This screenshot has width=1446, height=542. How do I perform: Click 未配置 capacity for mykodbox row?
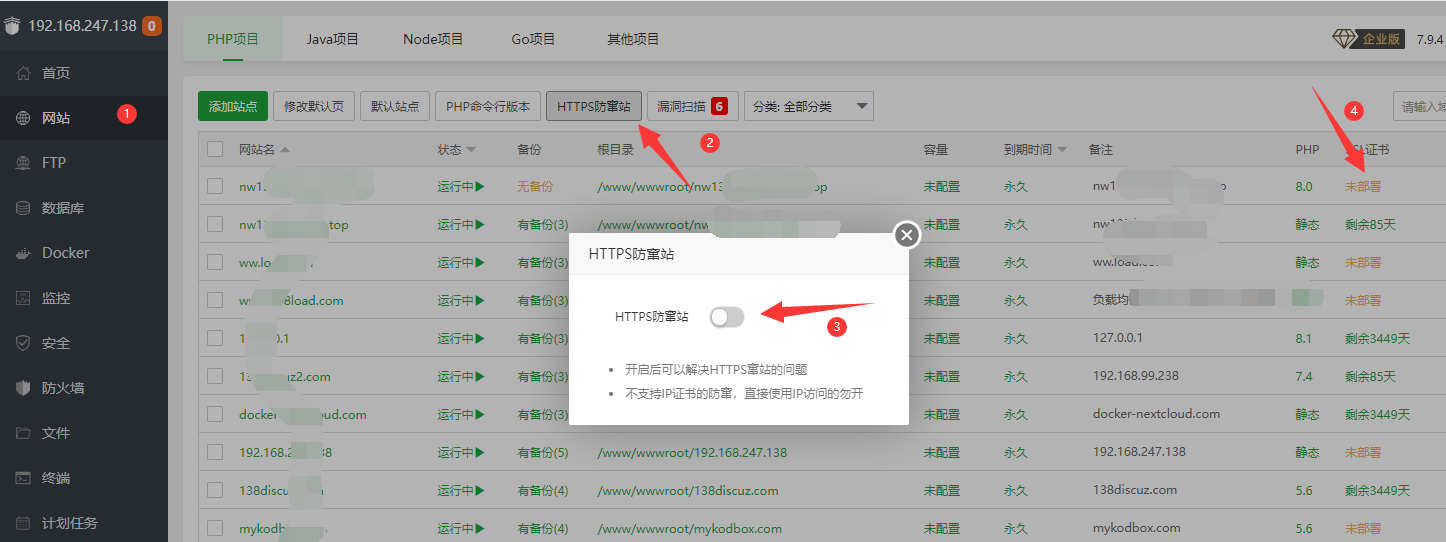941,528
